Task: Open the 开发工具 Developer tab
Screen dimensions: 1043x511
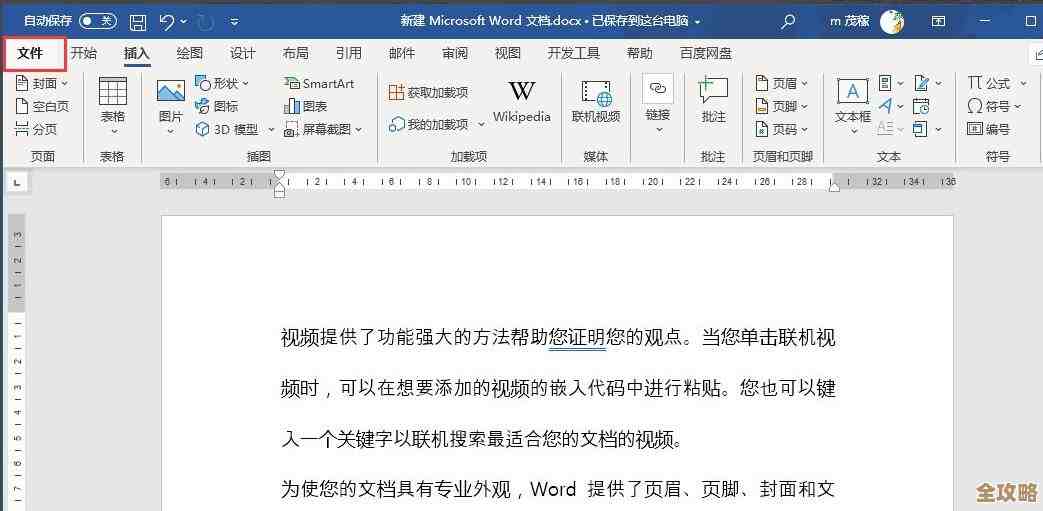Action: 573,54
